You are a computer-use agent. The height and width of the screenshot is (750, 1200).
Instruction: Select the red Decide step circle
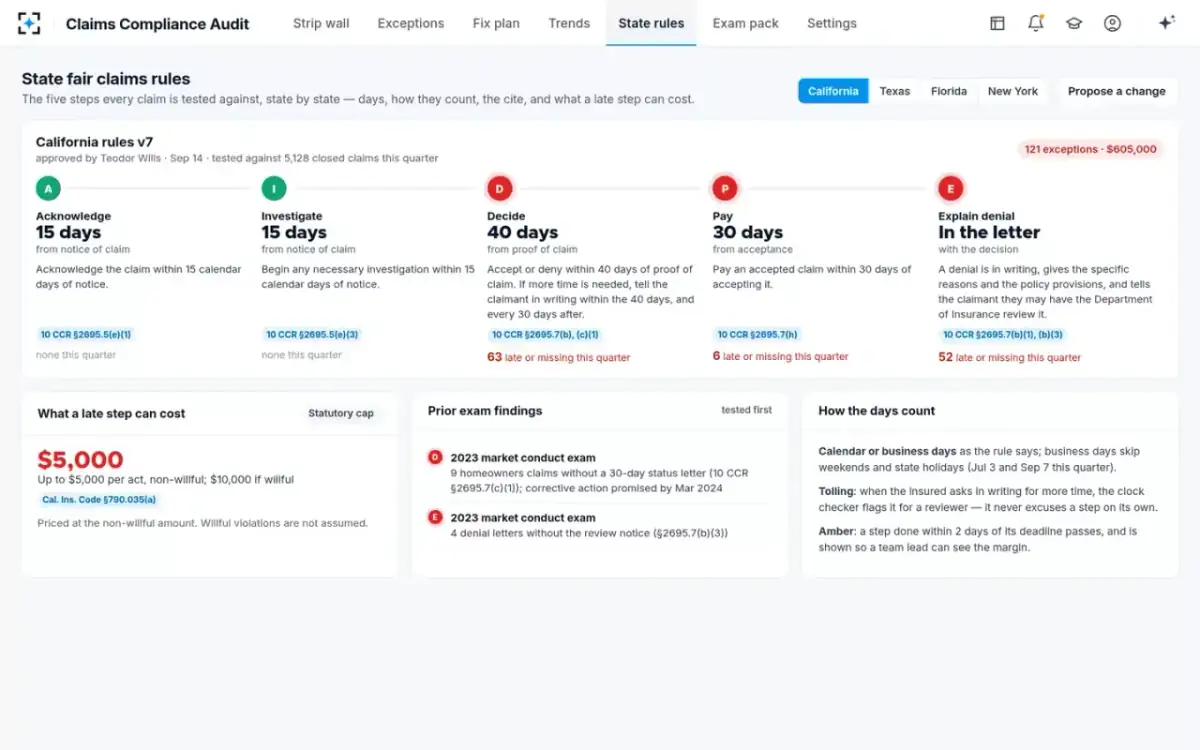[x=499, y=188]
